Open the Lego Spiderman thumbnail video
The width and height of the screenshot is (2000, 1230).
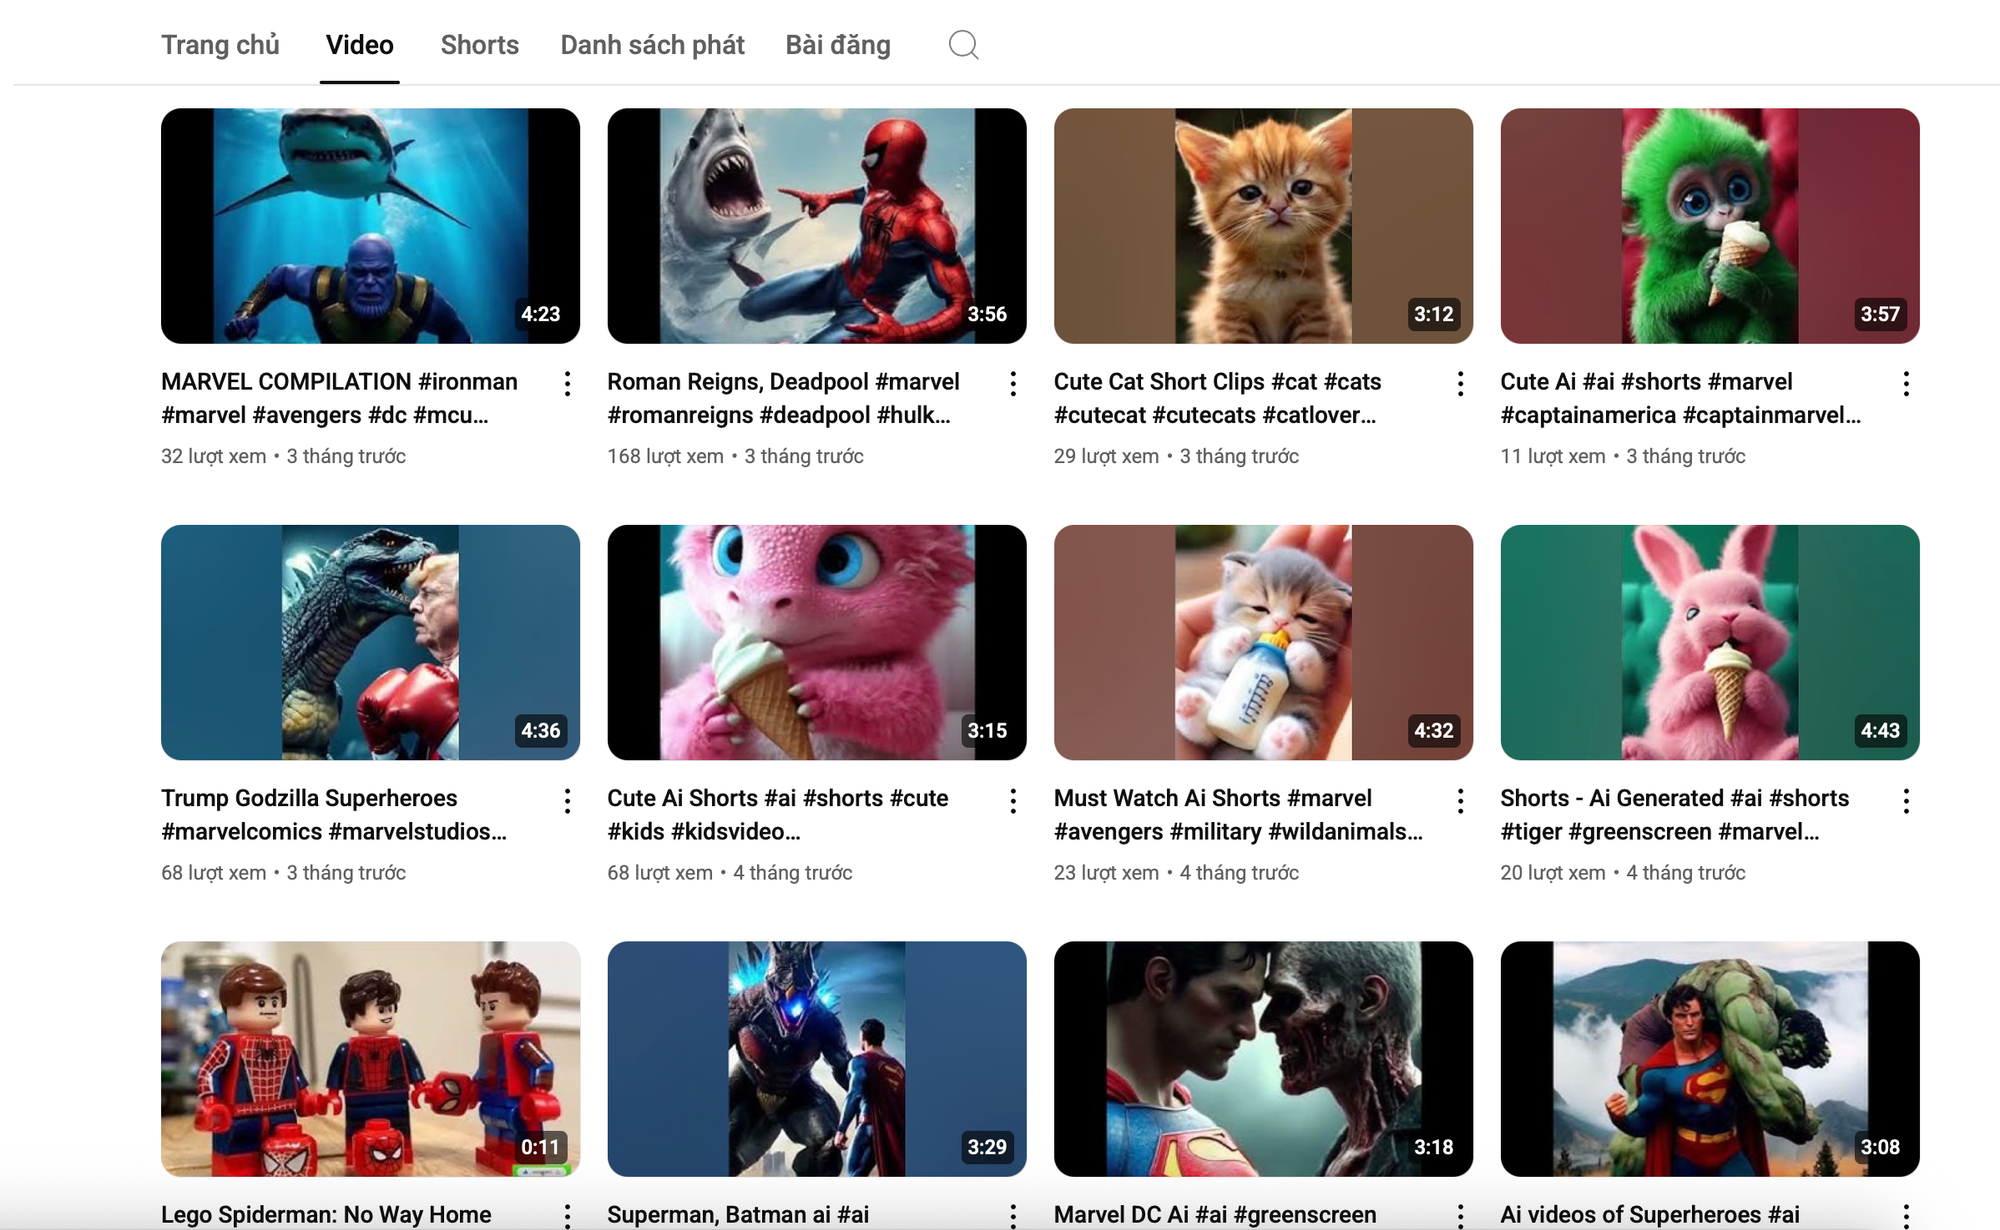(370, 1058)
